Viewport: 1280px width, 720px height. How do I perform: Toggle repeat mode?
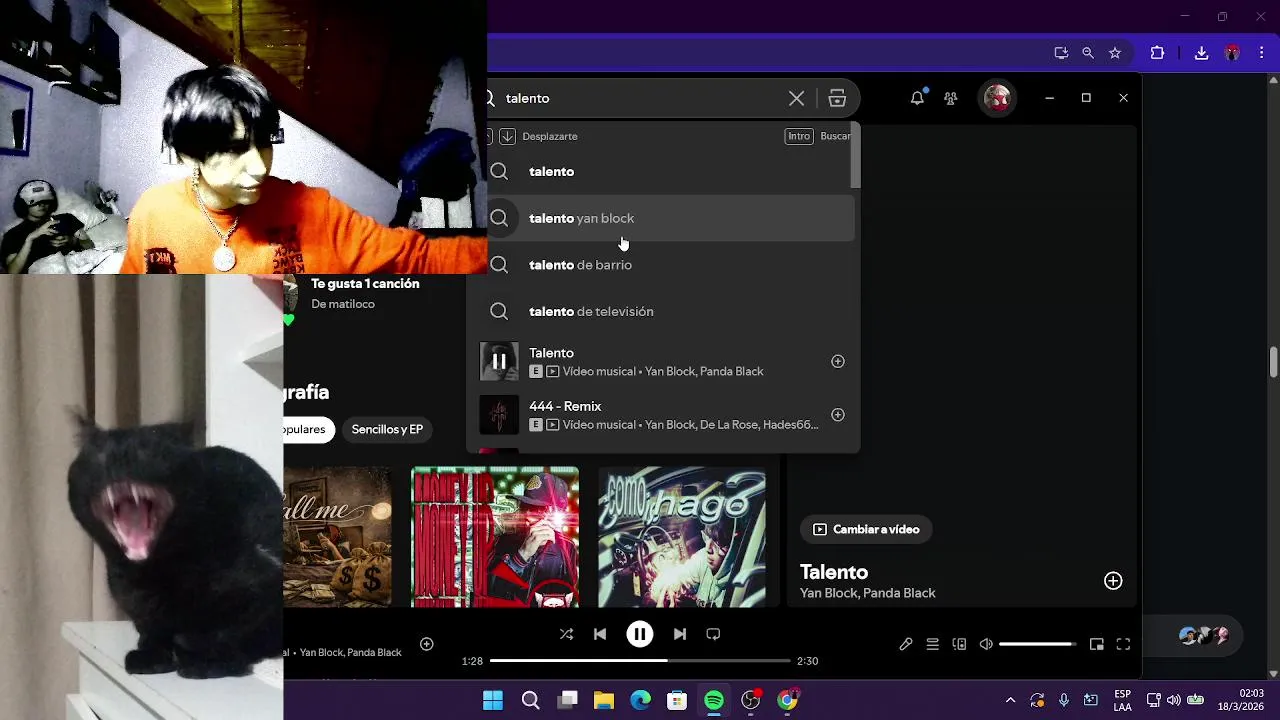(713, 634)
